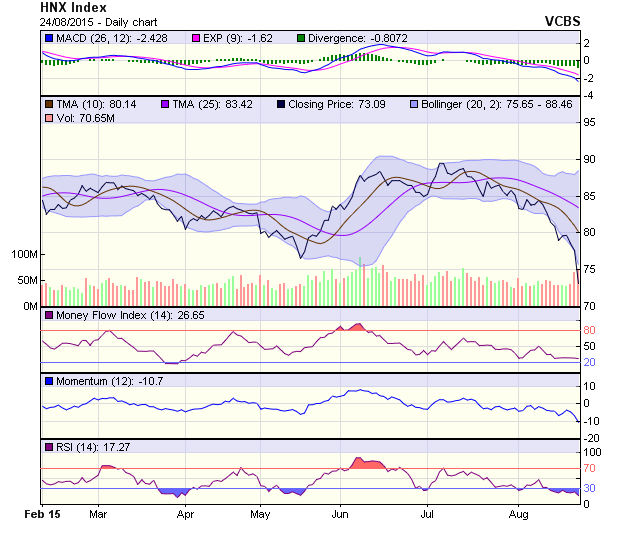Click the Apr label on the time axis
This screenshot has height=535, width=620.
click(x=185, y=515)
